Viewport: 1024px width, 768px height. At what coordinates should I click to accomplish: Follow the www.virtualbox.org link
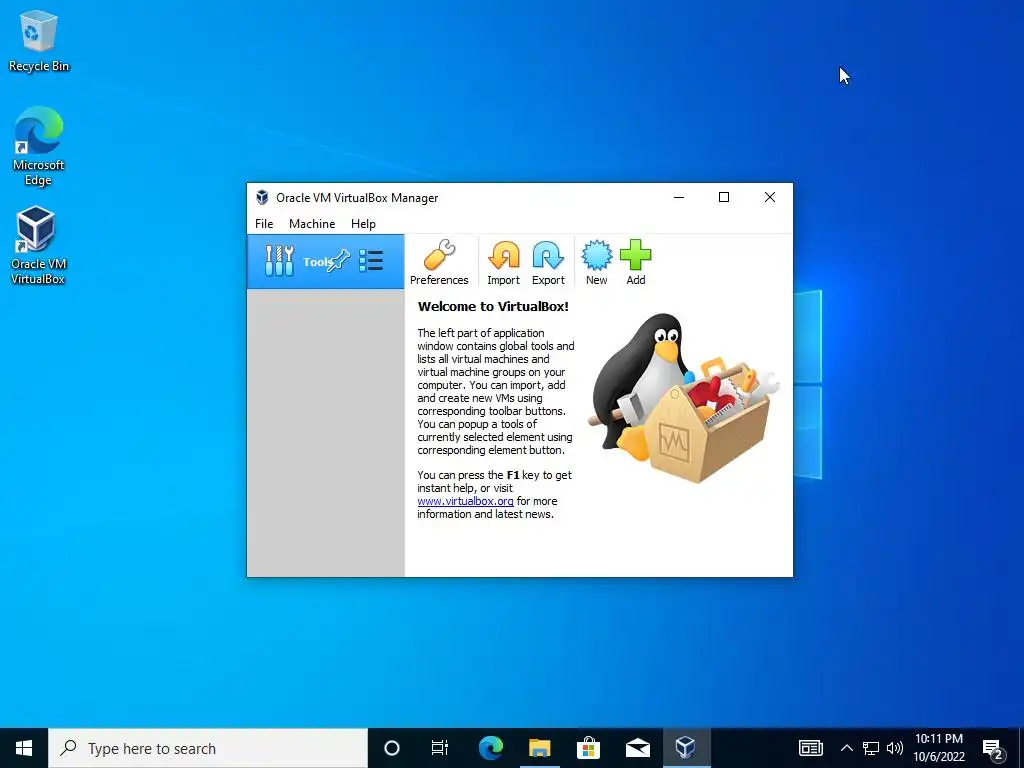466,501
